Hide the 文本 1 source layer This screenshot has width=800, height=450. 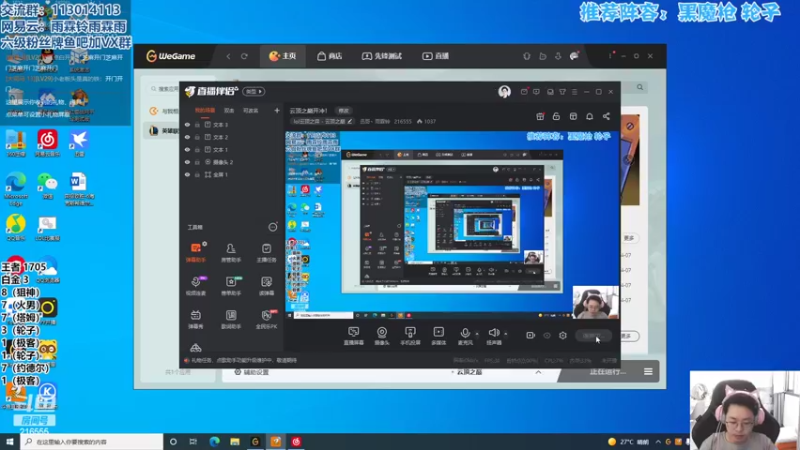coord(187,149)
